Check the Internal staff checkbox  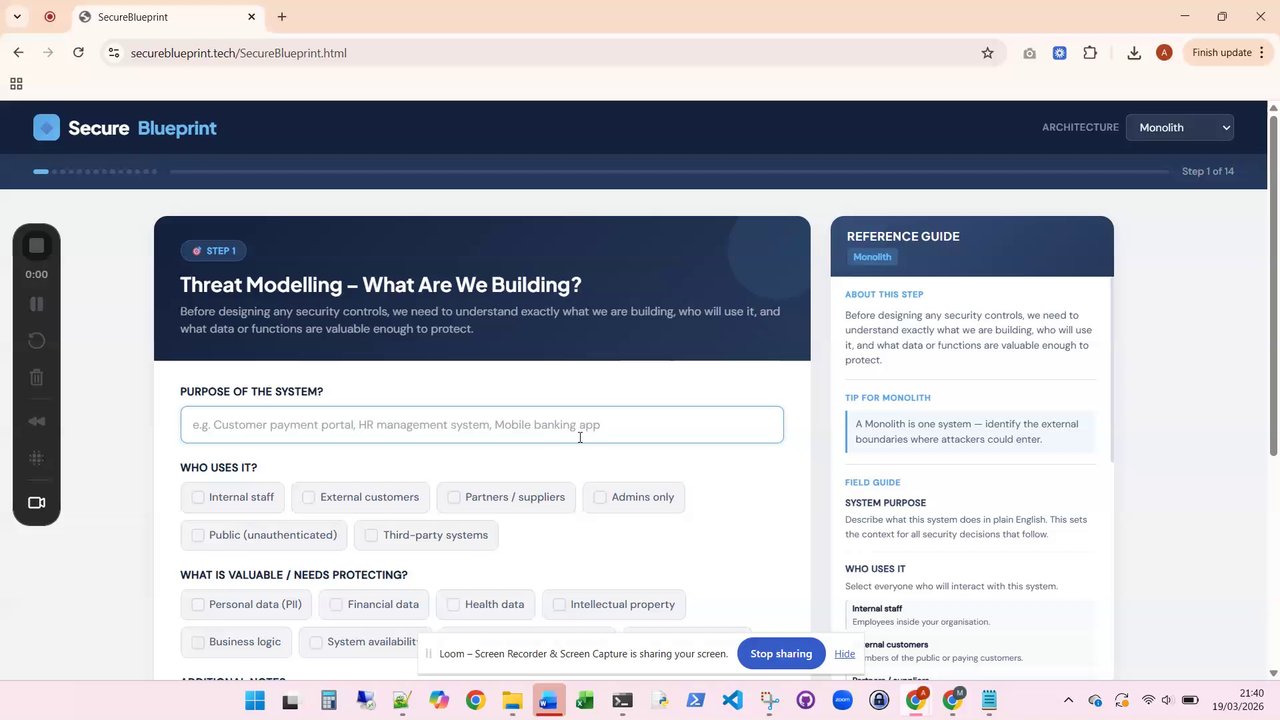click(x=198, y=497)
